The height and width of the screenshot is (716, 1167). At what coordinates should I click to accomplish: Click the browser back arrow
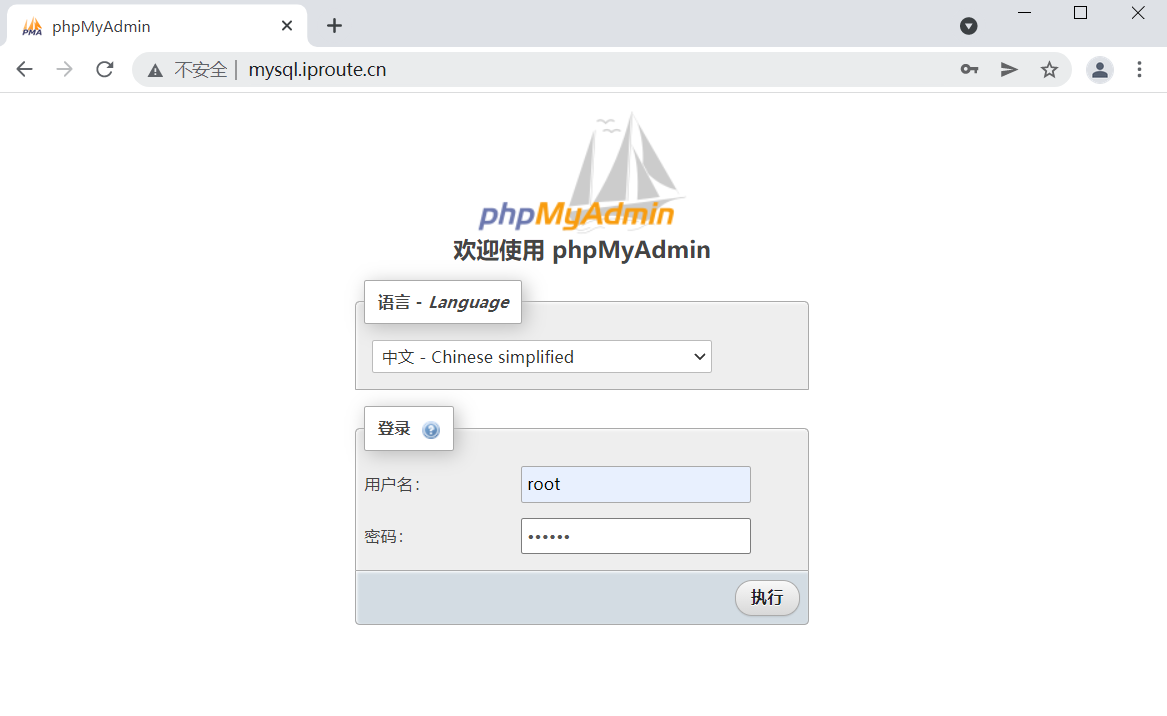click(x=25, y=69)
